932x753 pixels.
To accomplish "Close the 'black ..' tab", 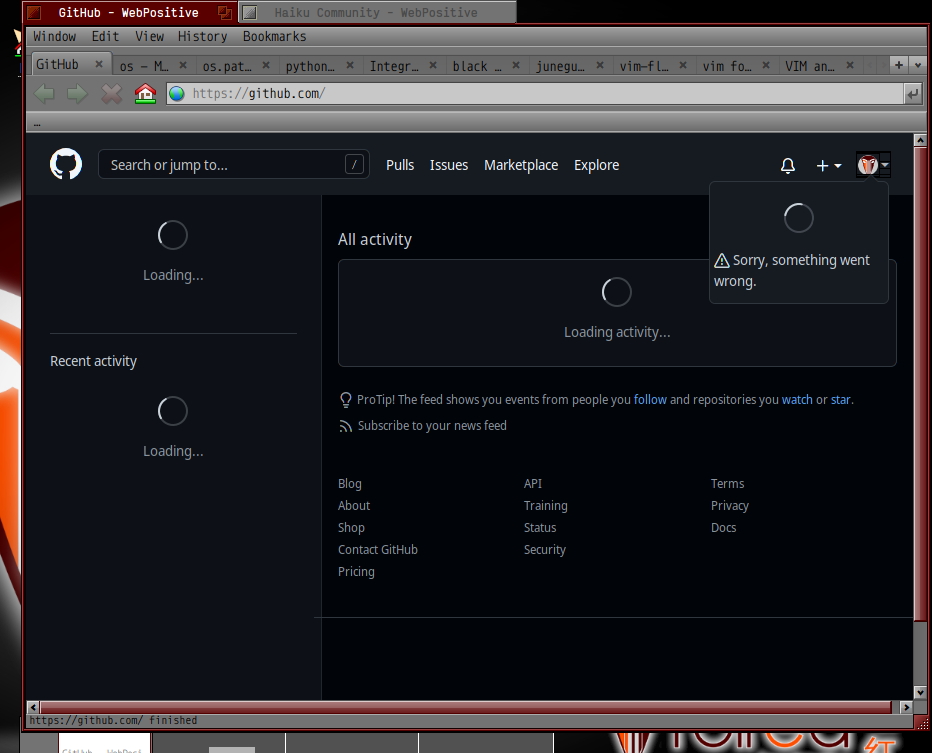I will pos(516,65).
